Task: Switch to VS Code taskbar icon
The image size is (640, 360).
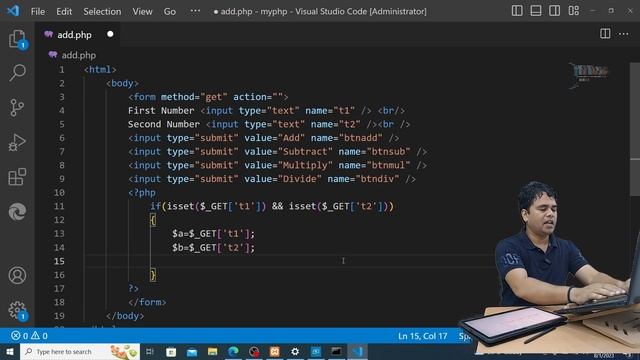Action: [358, 351]
